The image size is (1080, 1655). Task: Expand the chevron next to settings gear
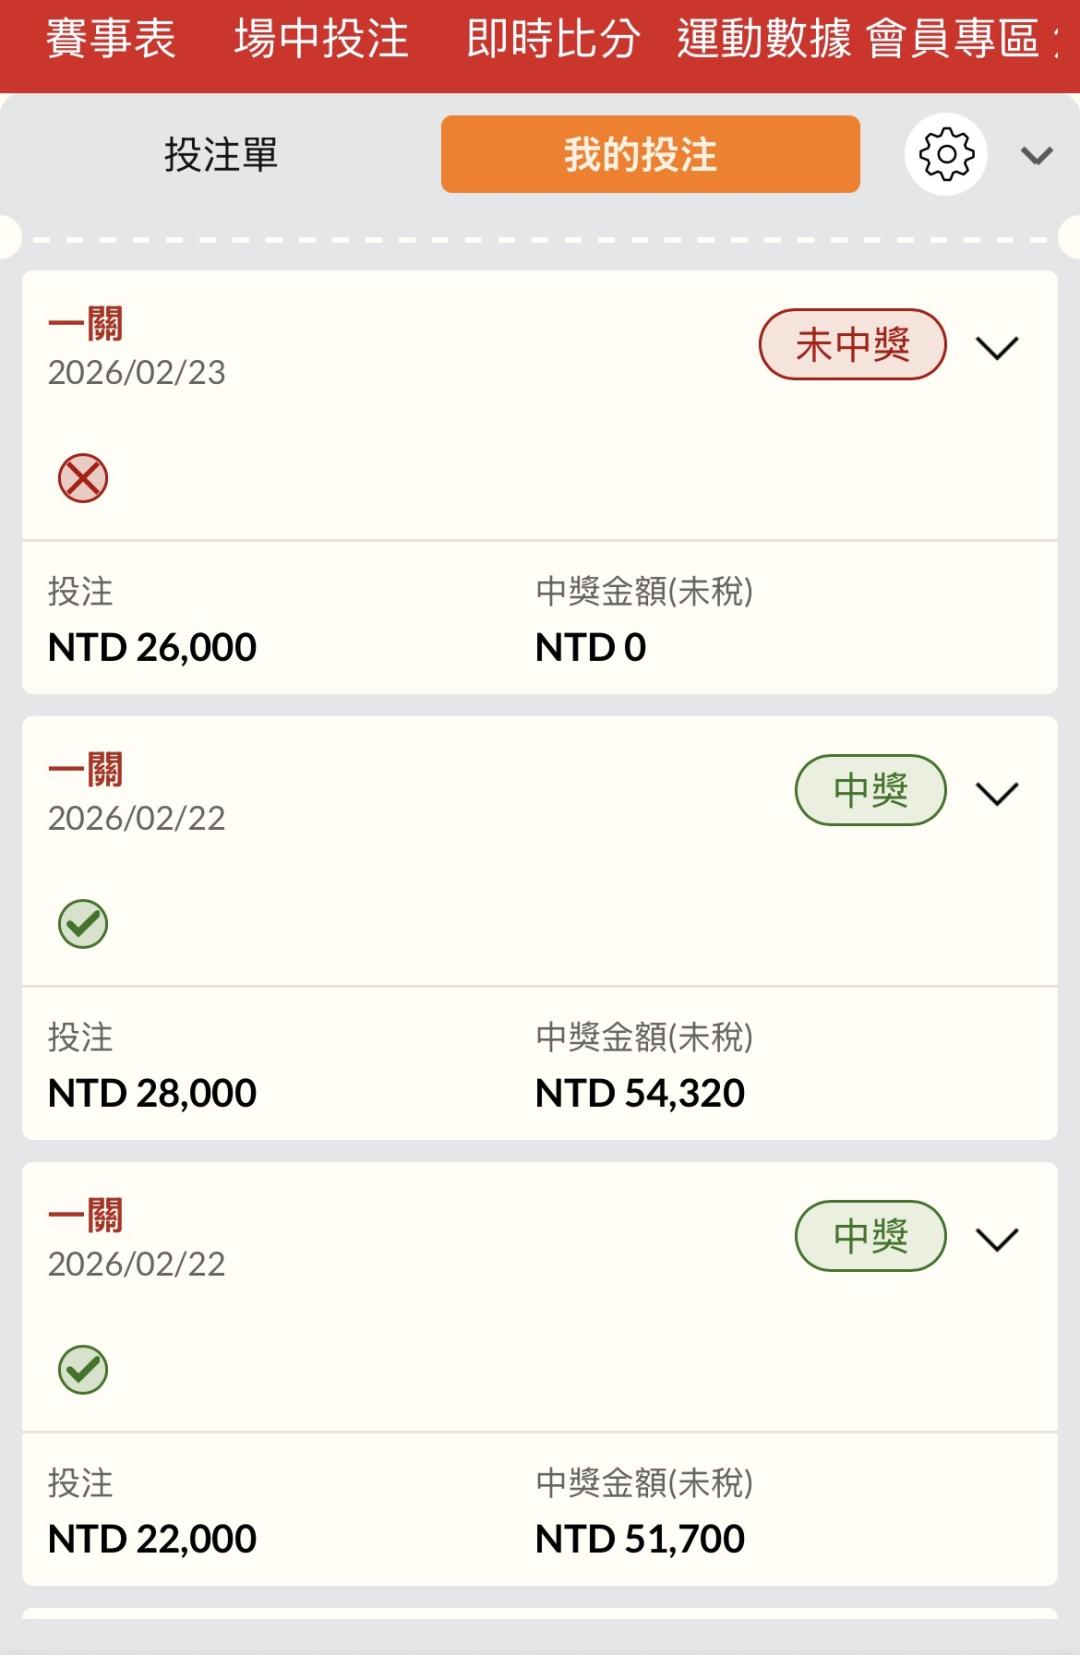(x=1036, y=156)
